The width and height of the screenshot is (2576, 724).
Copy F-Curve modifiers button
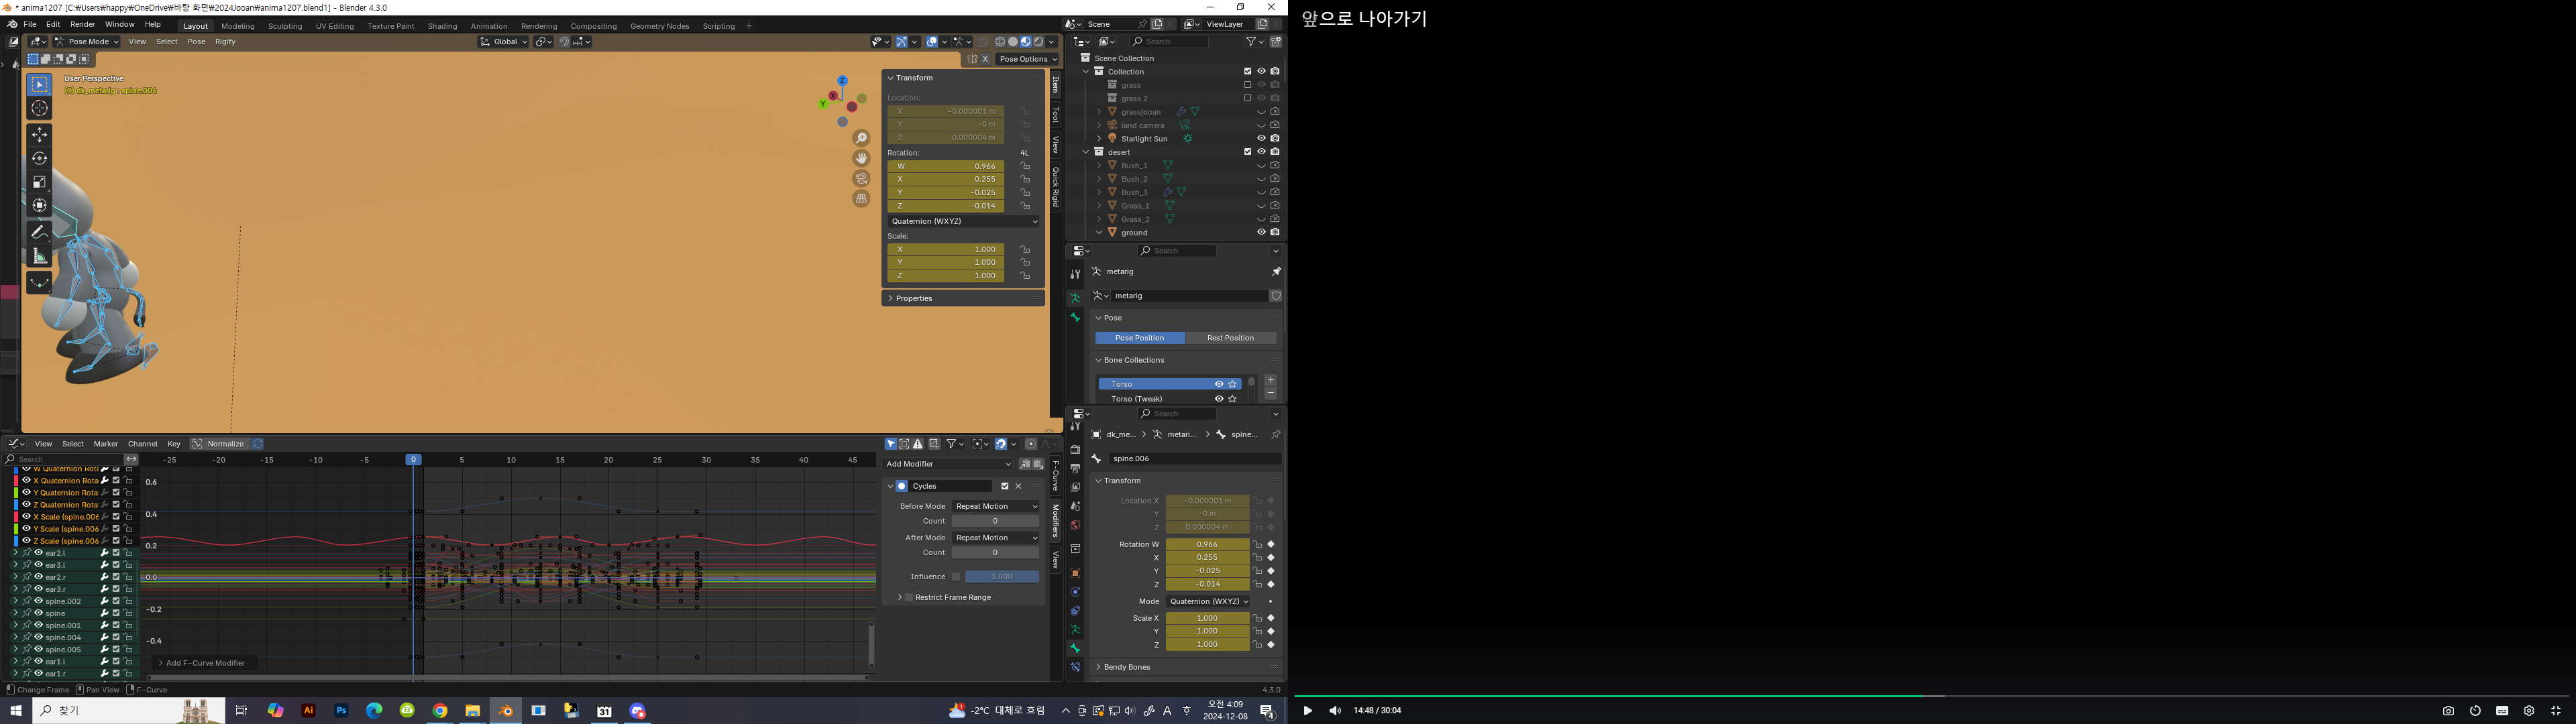(1025, 464)
